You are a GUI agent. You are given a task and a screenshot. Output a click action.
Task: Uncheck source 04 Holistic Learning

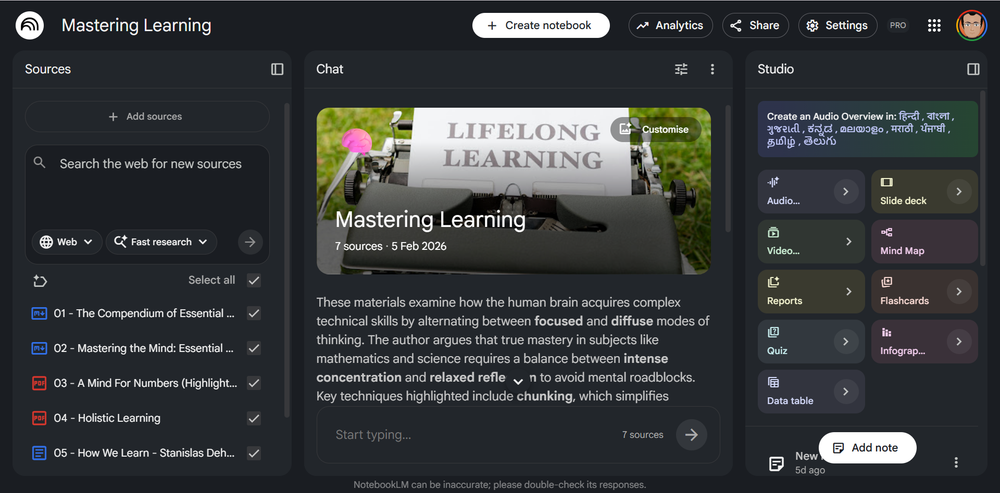(254, 418)
